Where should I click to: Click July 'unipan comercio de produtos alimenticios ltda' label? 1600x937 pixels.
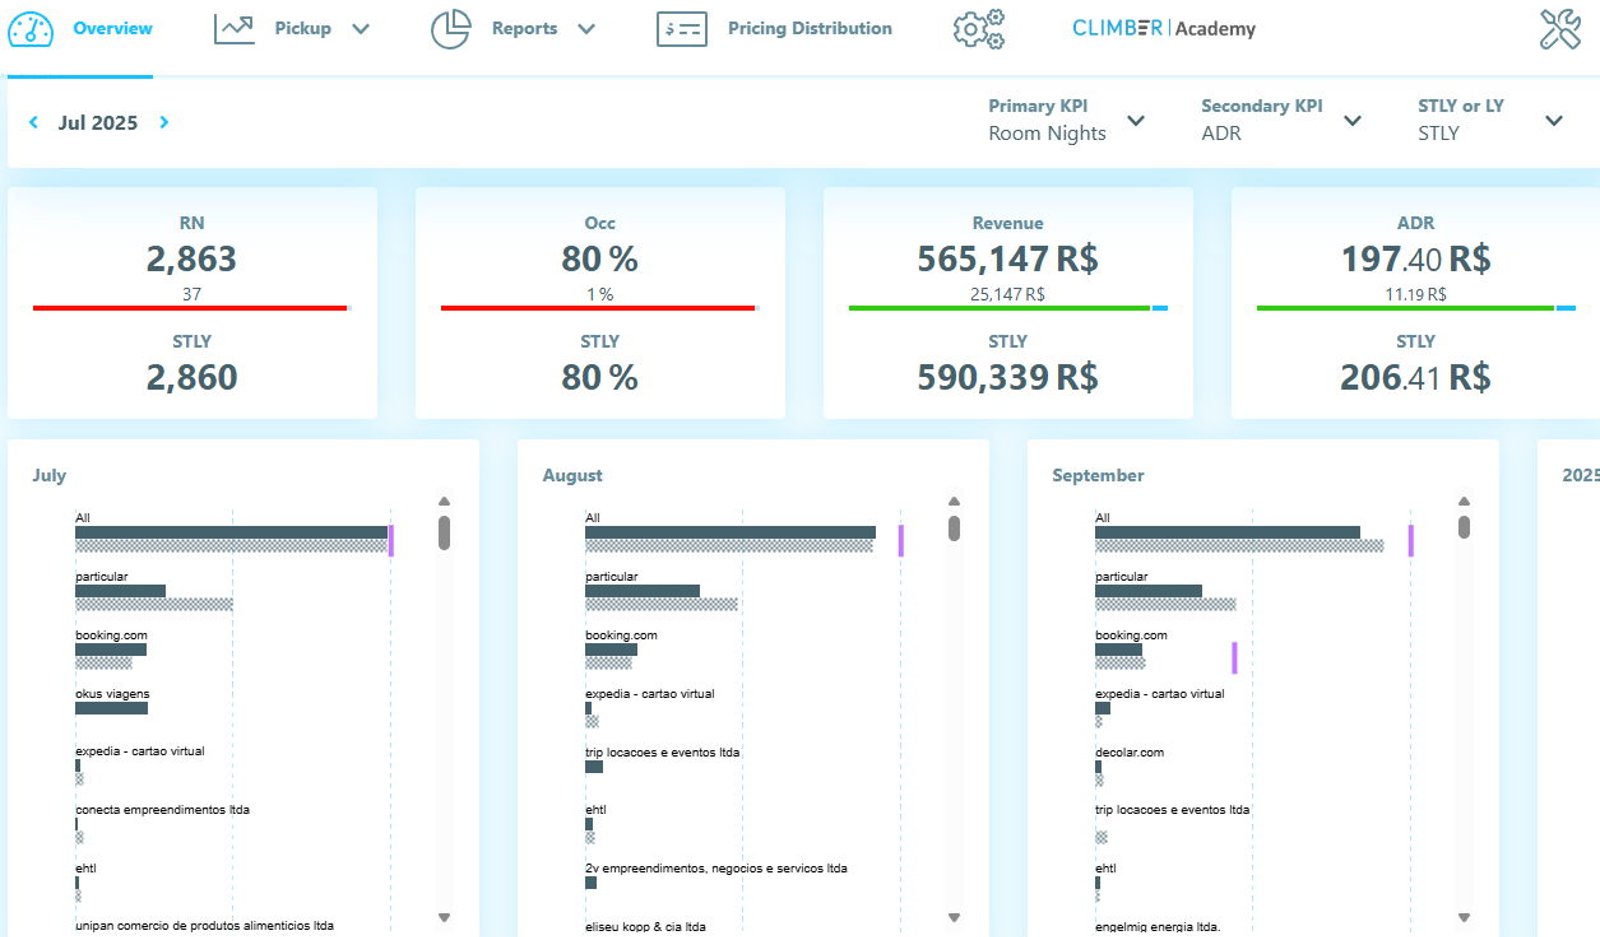click(204, 926)
